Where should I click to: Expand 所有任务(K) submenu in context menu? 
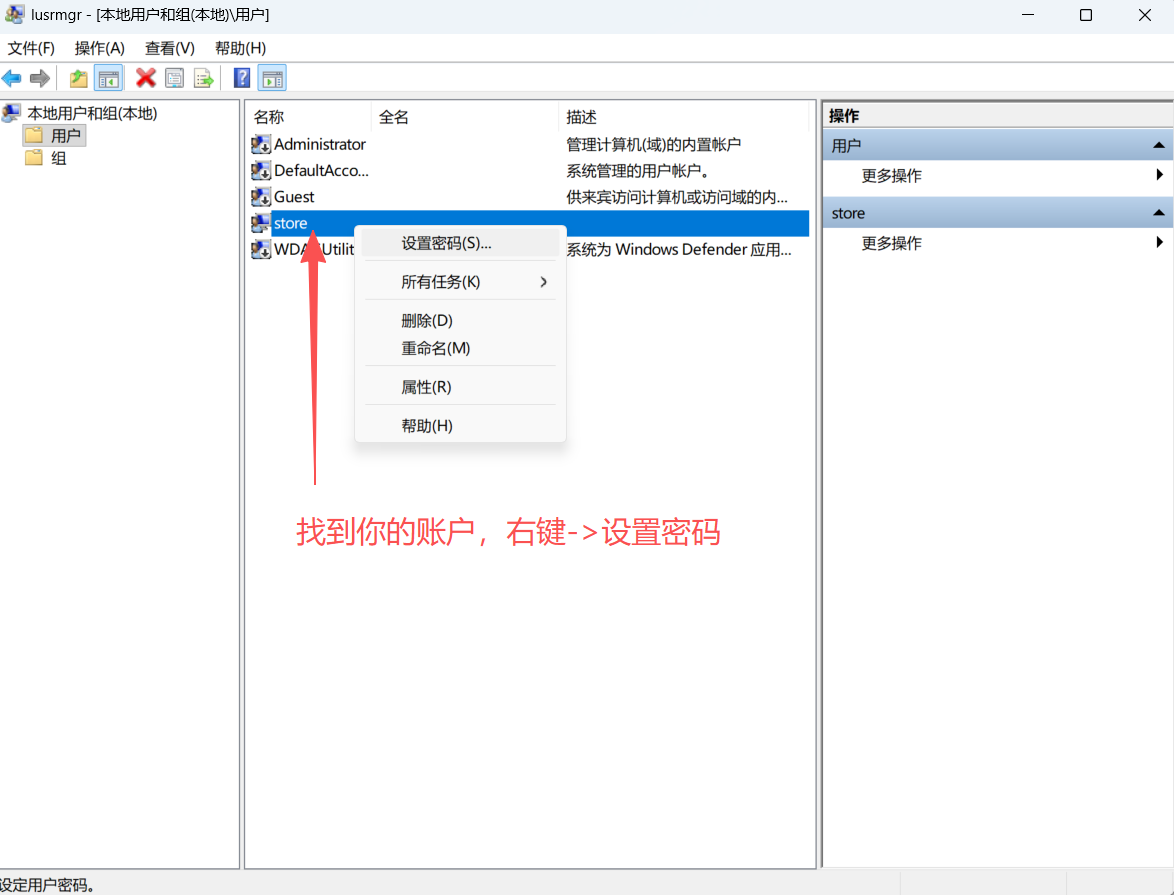point(543,282)
